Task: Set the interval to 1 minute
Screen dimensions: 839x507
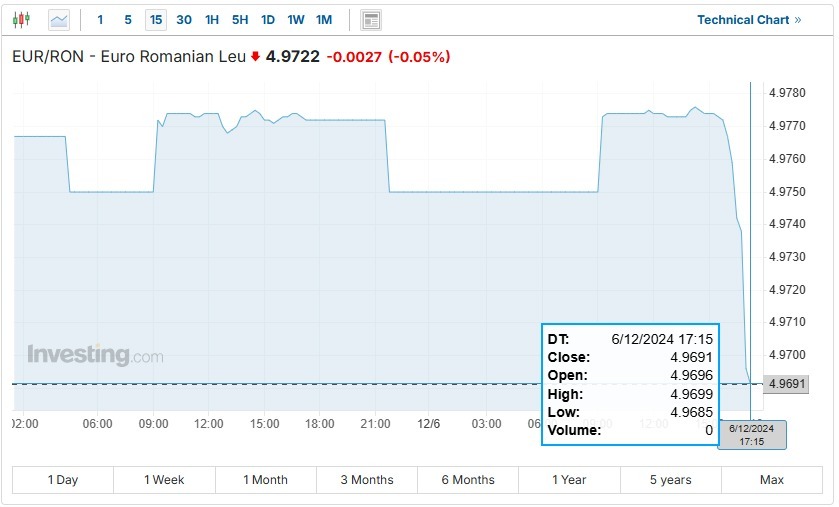Action: click(x=100, y=20)
